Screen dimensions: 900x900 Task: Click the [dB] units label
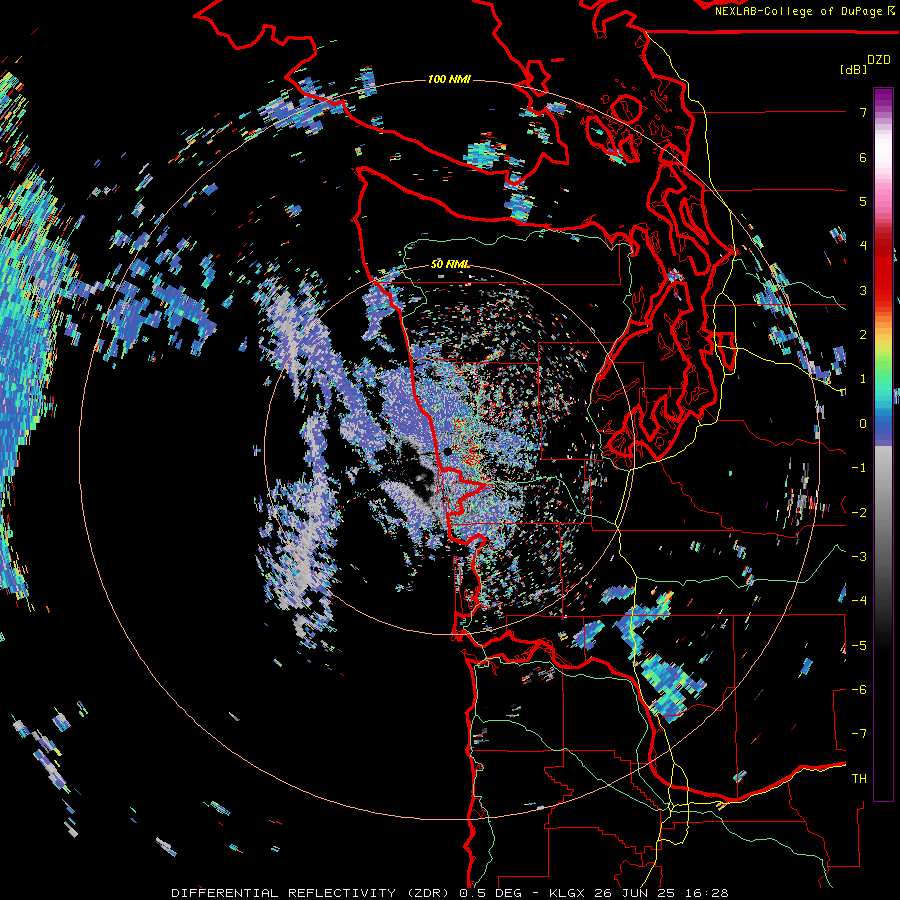[x=854, y=69]
